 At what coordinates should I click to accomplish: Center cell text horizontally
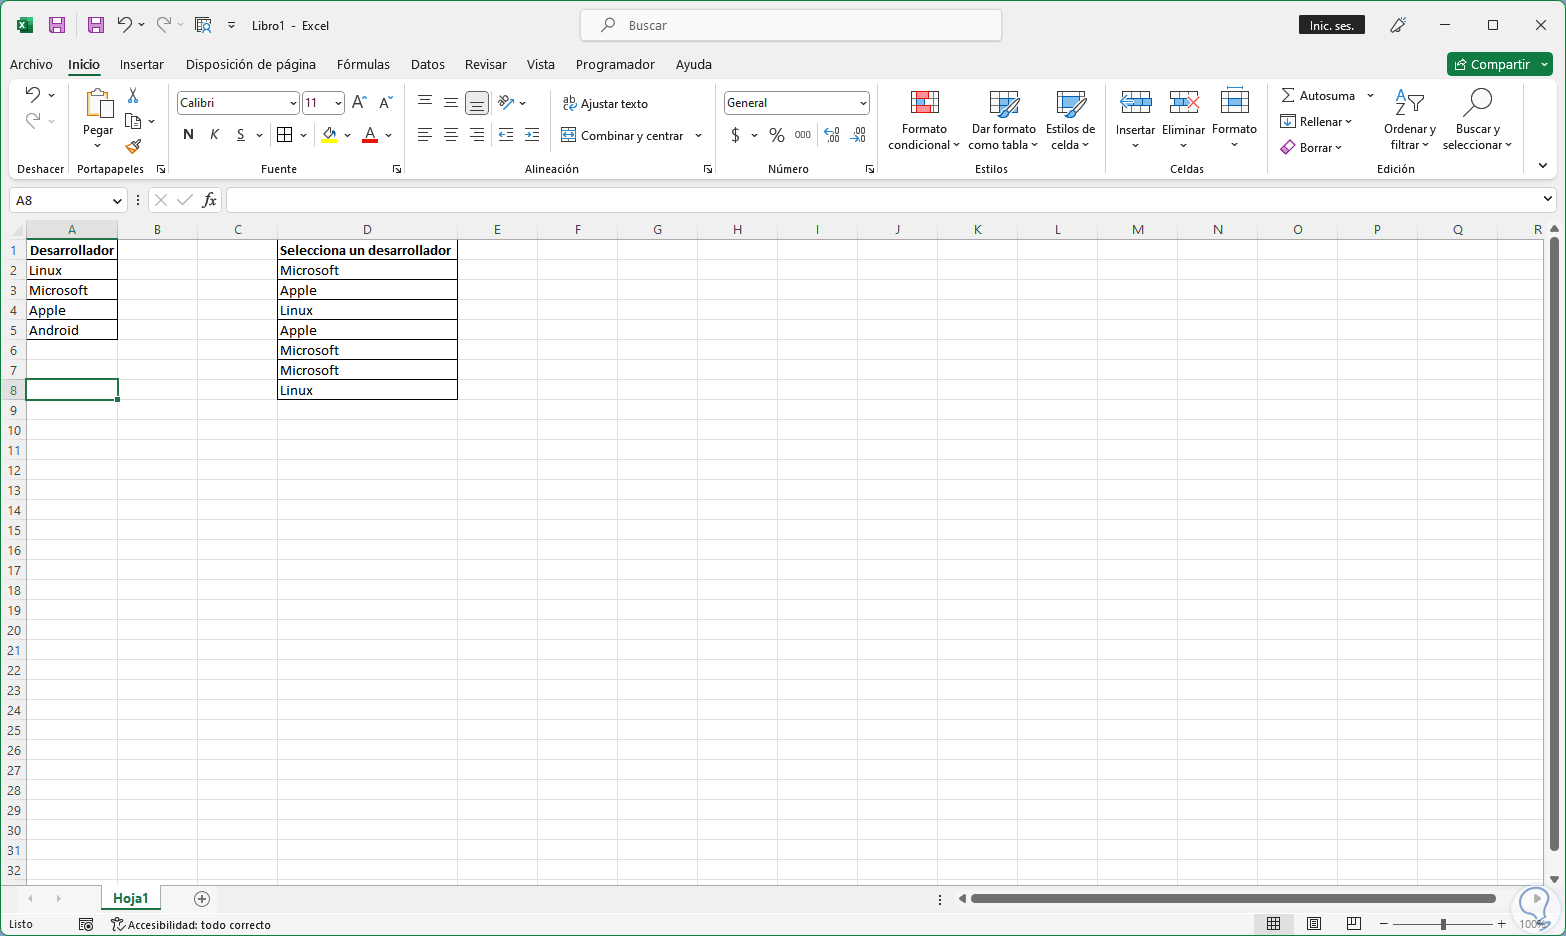coord(451,135)
